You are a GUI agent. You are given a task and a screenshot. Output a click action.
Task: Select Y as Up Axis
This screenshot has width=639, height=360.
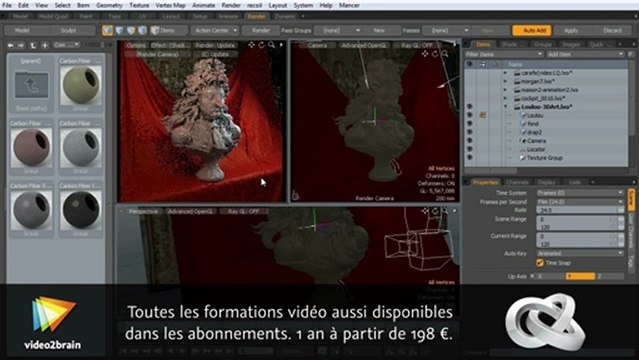tap(580, 276)
